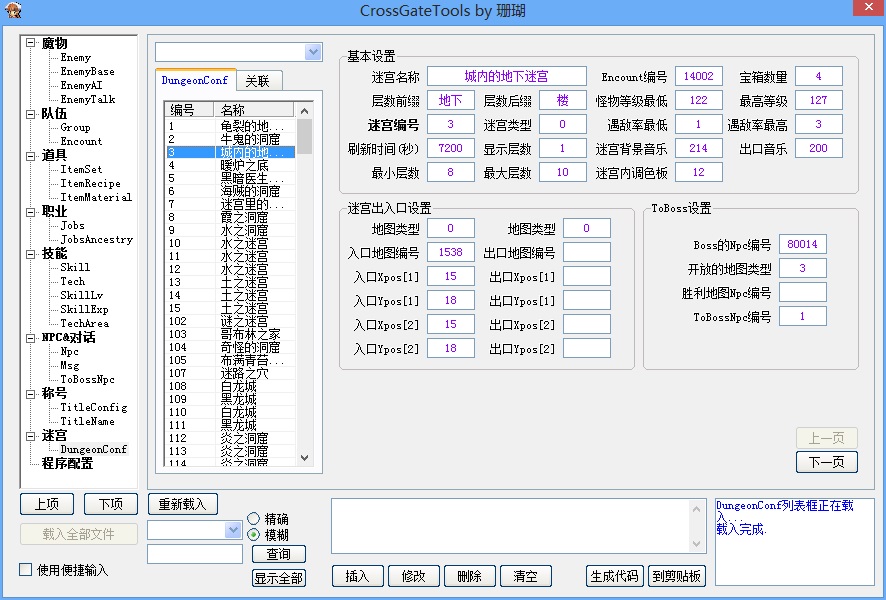Click the application icon in the title bar
886x600 pixels.
[13, 10]
